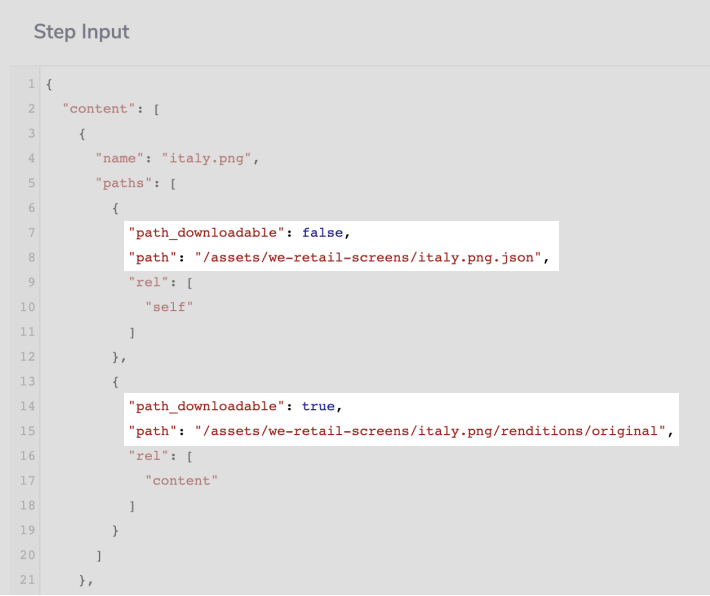Click the "name" key on line 4
Viewport: 710px width, 596px height.
[117, 157]
